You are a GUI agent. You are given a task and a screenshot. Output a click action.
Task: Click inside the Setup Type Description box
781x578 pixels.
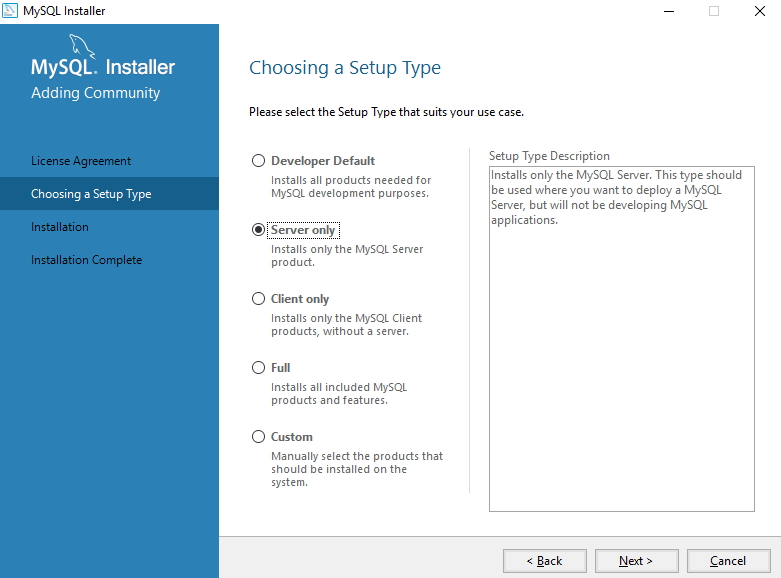(622, 339)
